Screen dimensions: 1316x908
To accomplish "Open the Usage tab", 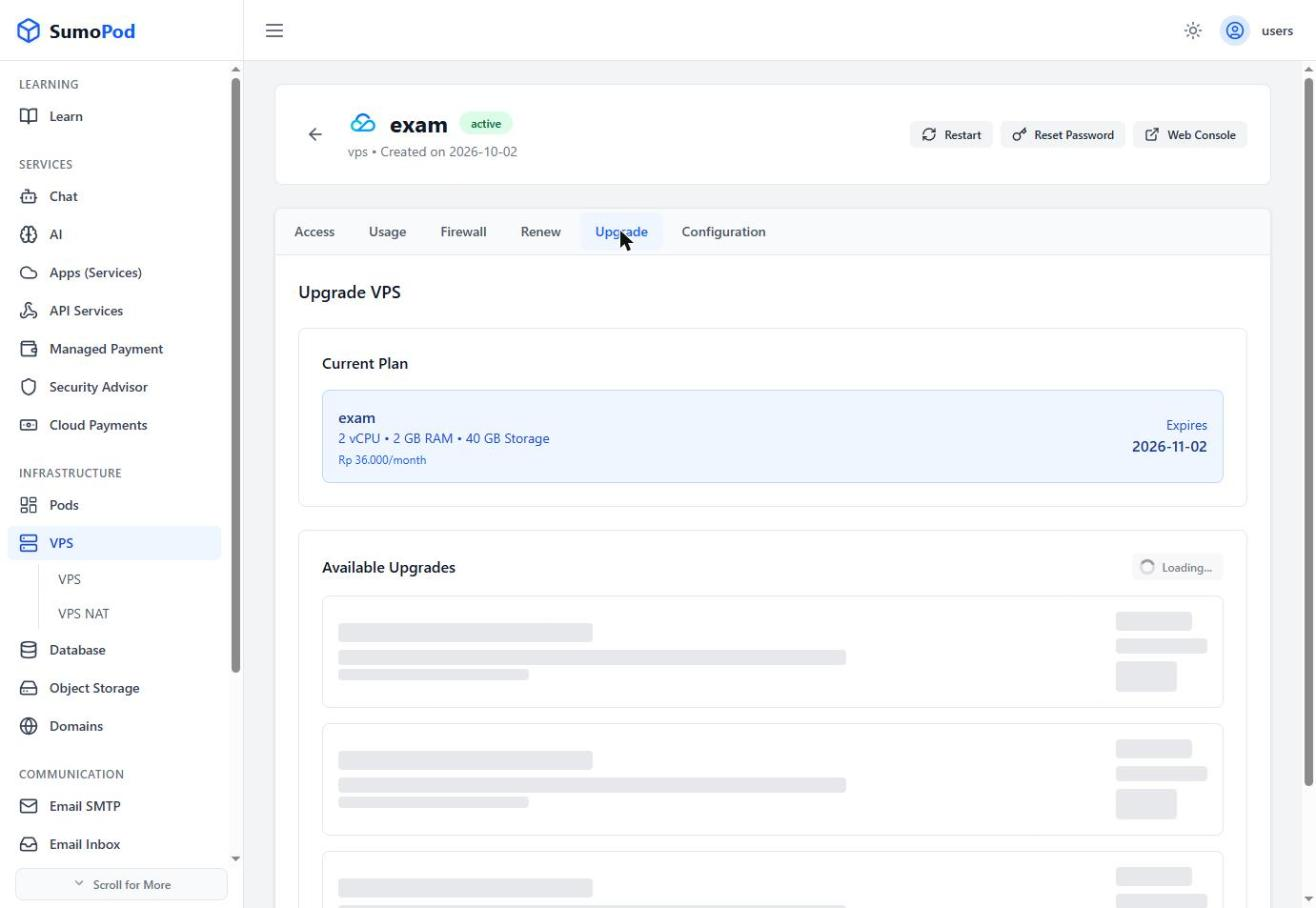I will [x=387, y=232].
